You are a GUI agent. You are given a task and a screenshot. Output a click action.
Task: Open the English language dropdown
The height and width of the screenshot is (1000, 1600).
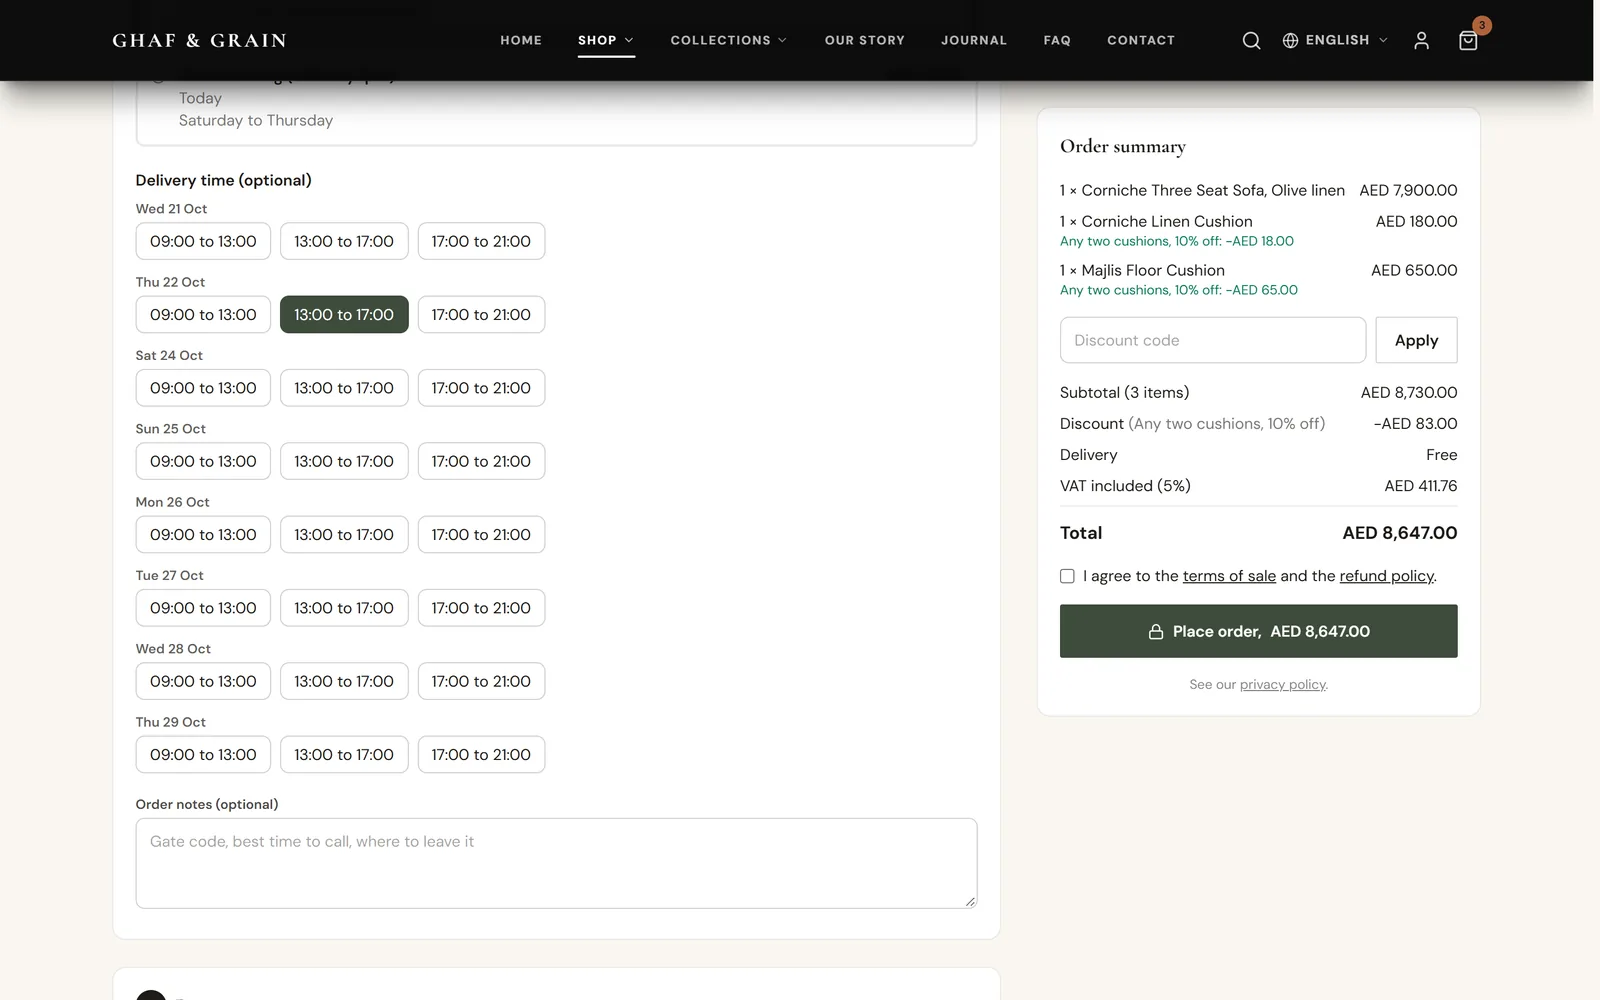coord(1336,40)
